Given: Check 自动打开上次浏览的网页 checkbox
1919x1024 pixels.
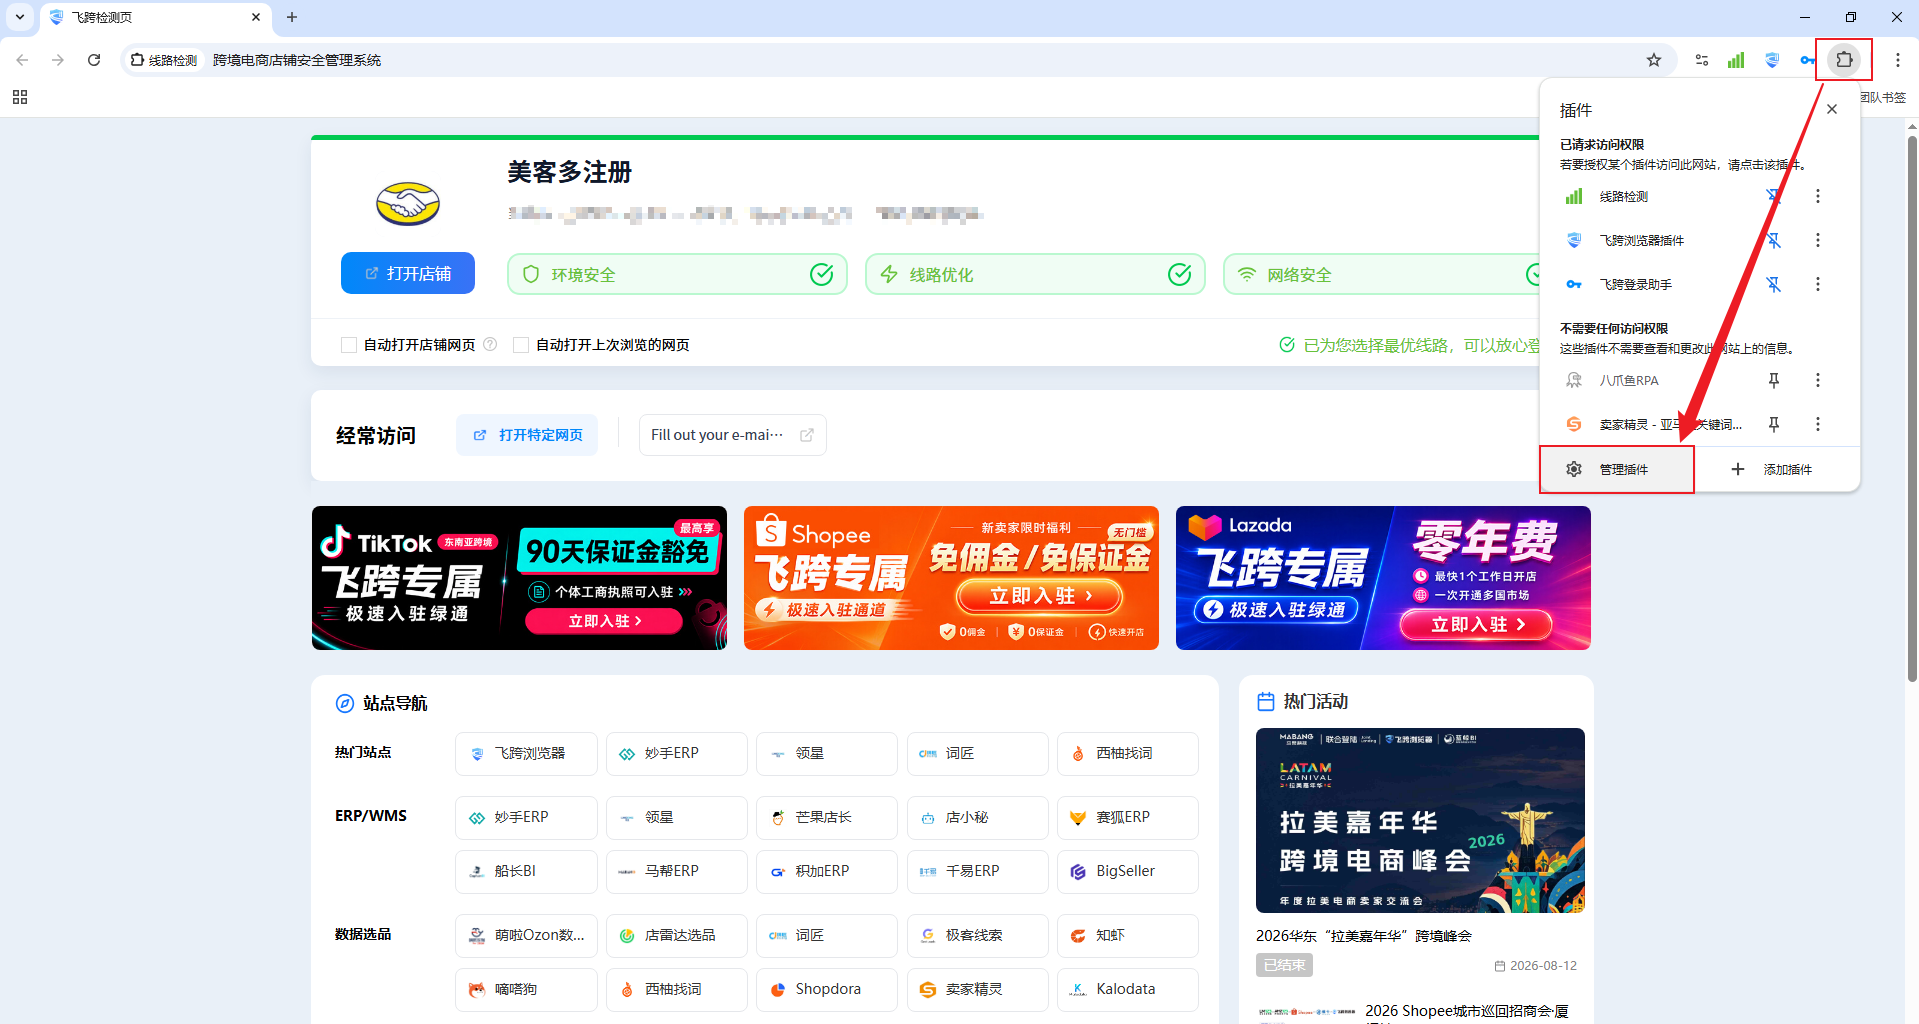Looking at the screenshot, I should 521,345.
